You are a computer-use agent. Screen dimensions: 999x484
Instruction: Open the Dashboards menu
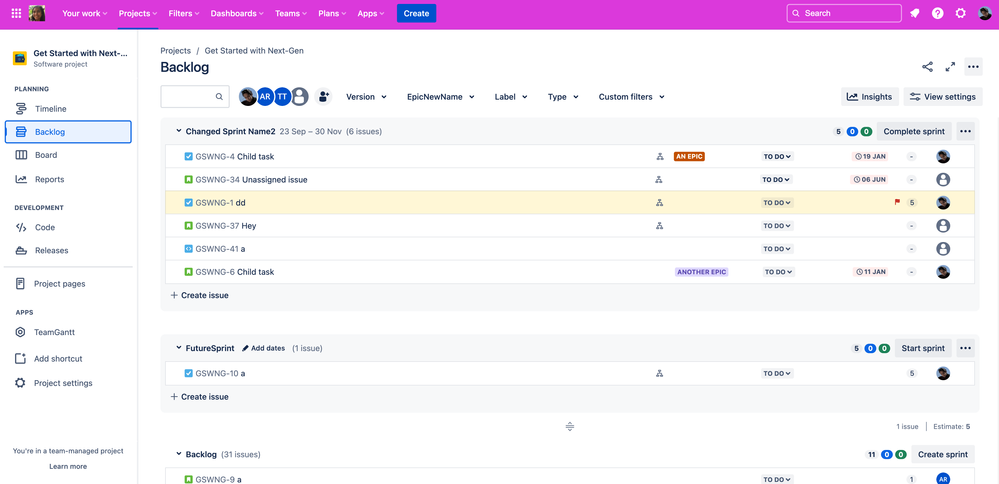[237, 13]
